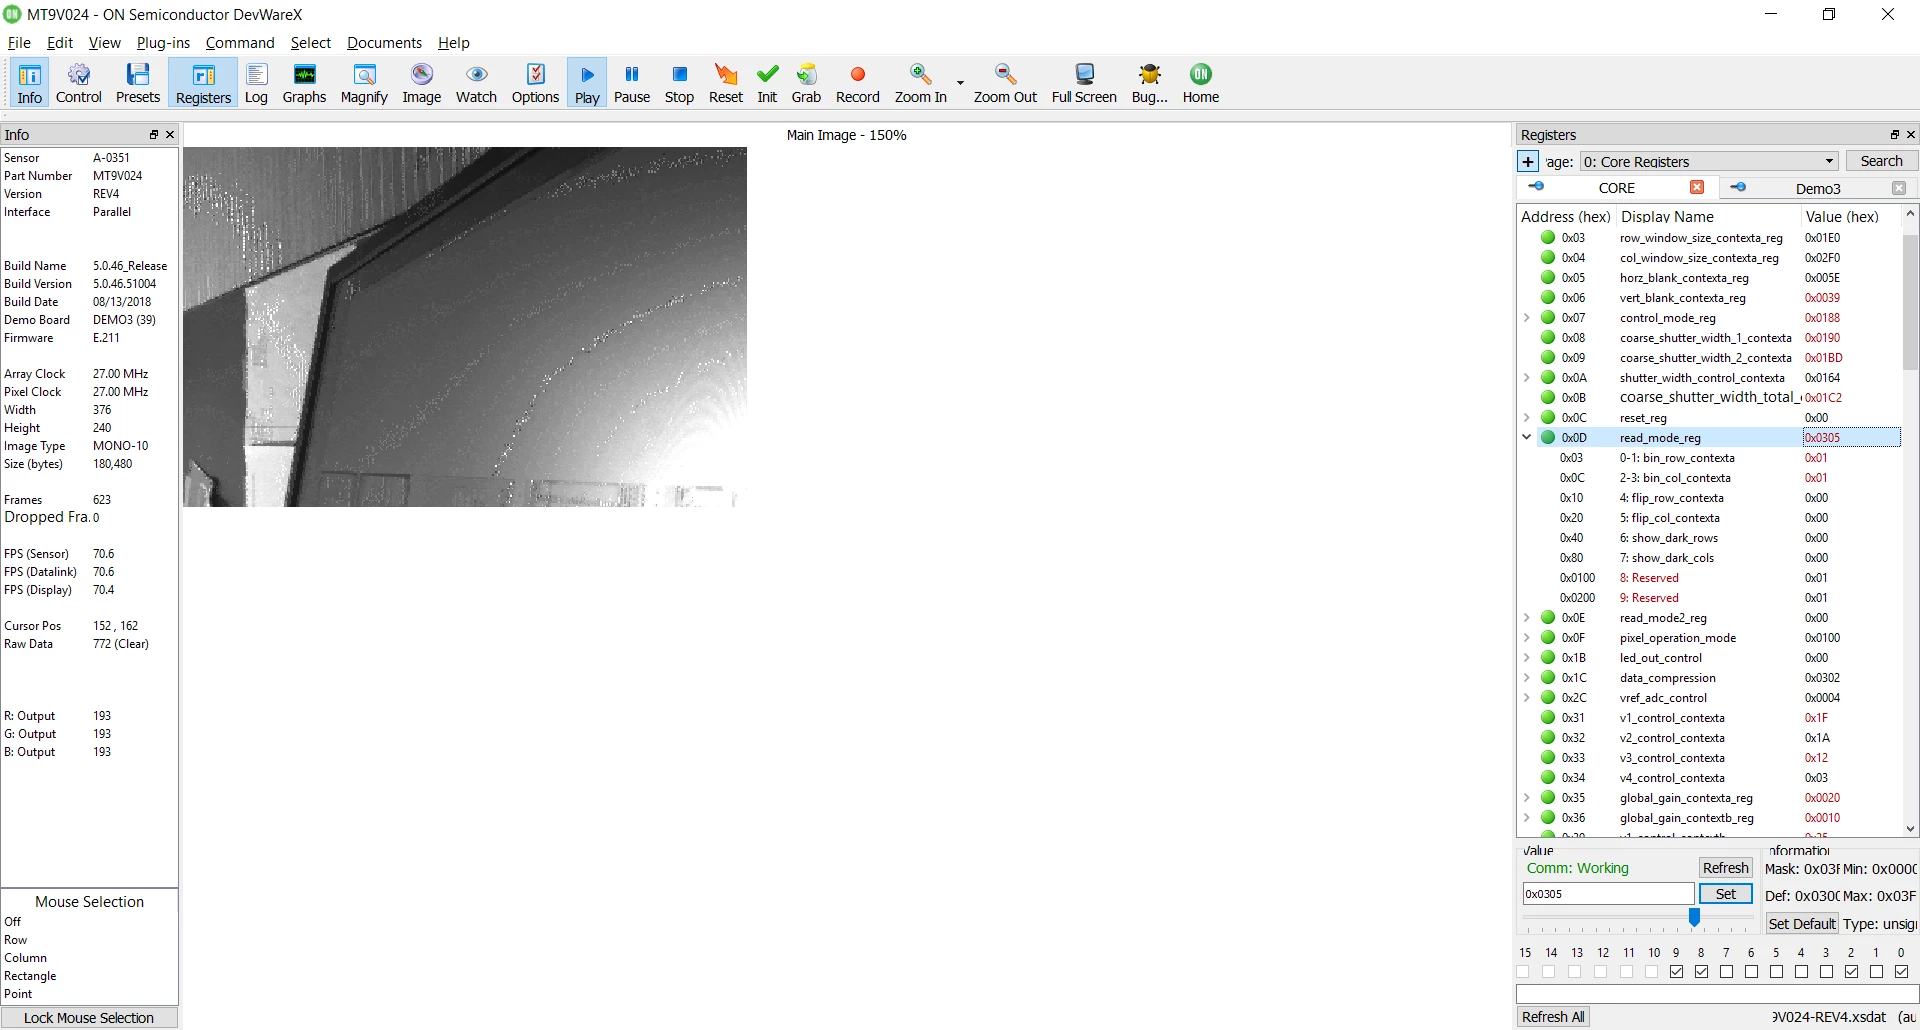Switch to the Demo3 tab
1920x1030 pixels.
pos(1817,188)
